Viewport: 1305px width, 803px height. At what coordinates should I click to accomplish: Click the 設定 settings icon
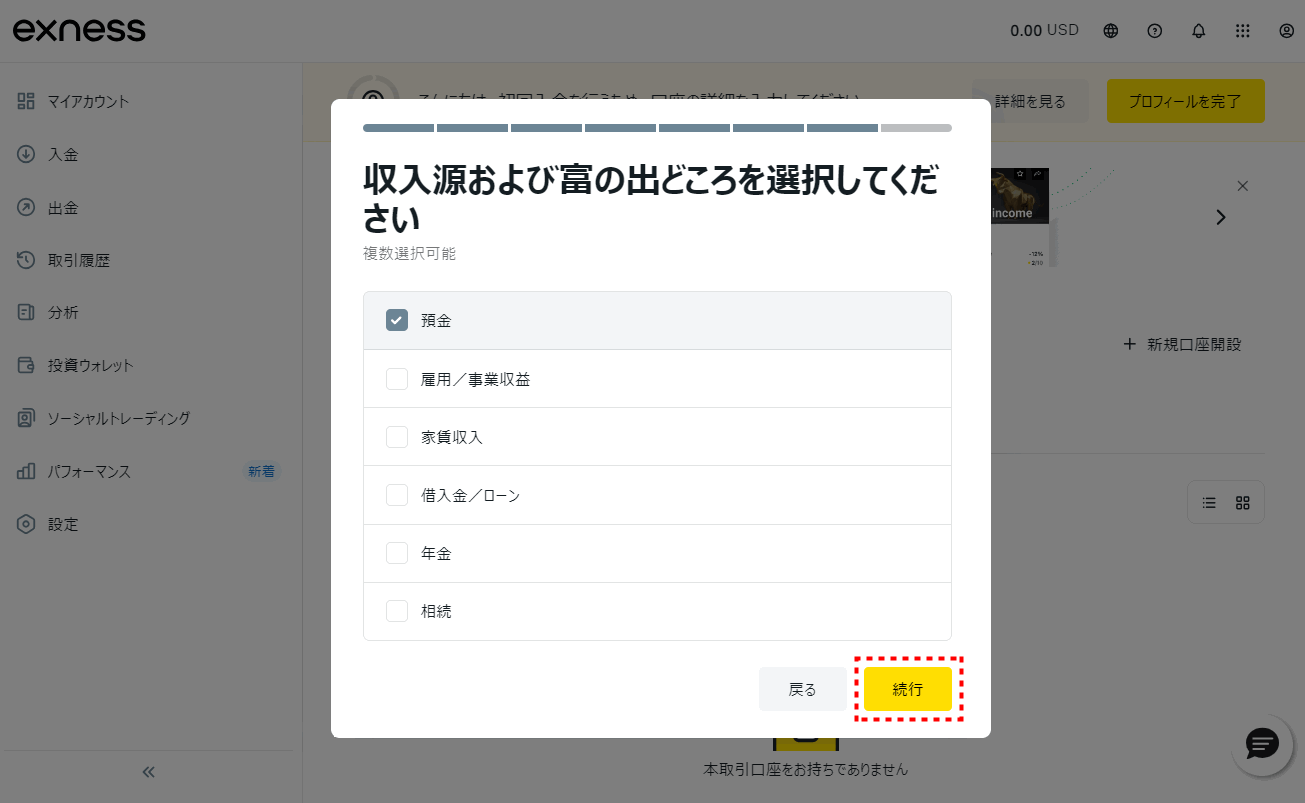point(26,524)
